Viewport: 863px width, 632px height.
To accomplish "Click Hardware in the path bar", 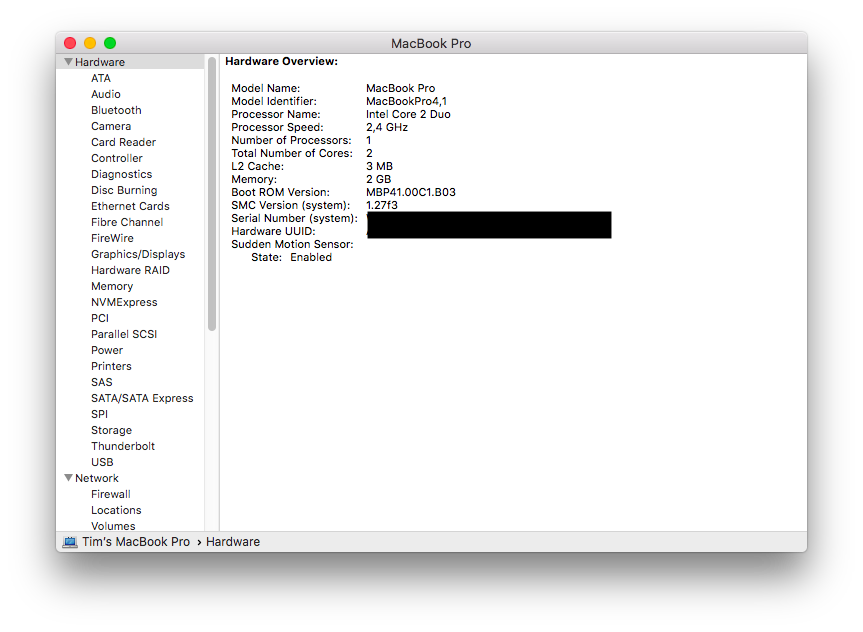I will (x=233, y=542).
